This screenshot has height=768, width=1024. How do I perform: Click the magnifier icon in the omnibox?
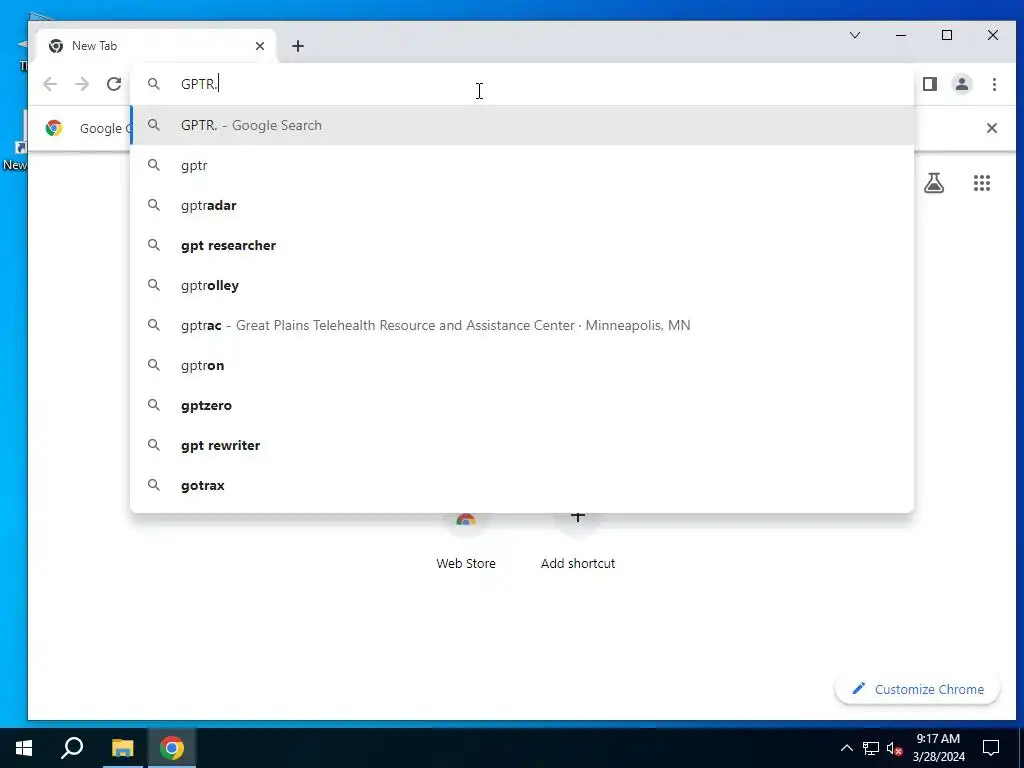click(x=153, y=84)
